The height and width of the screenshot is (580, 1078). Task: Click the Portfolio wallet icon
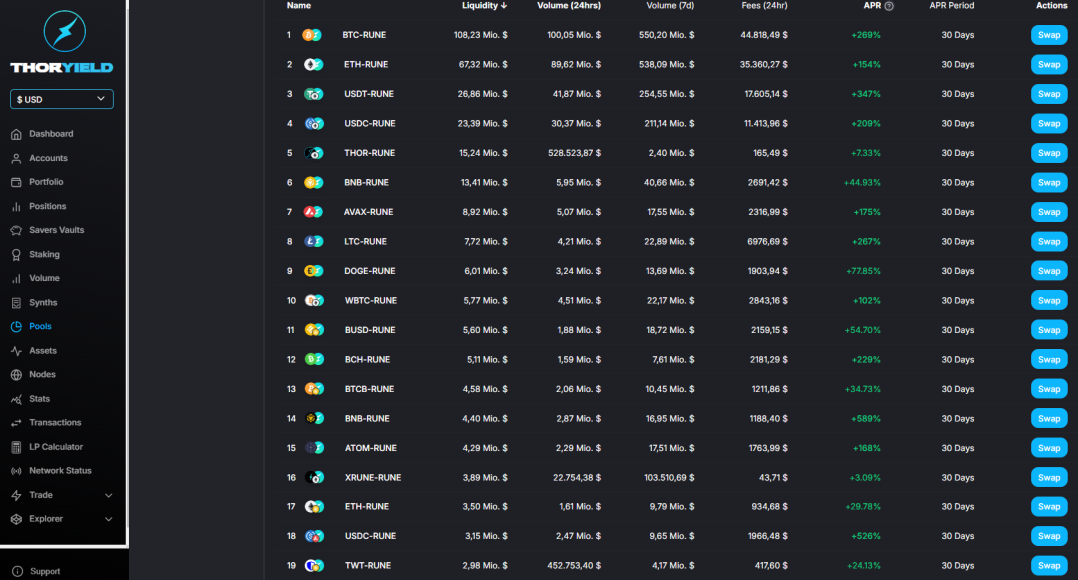16,182
